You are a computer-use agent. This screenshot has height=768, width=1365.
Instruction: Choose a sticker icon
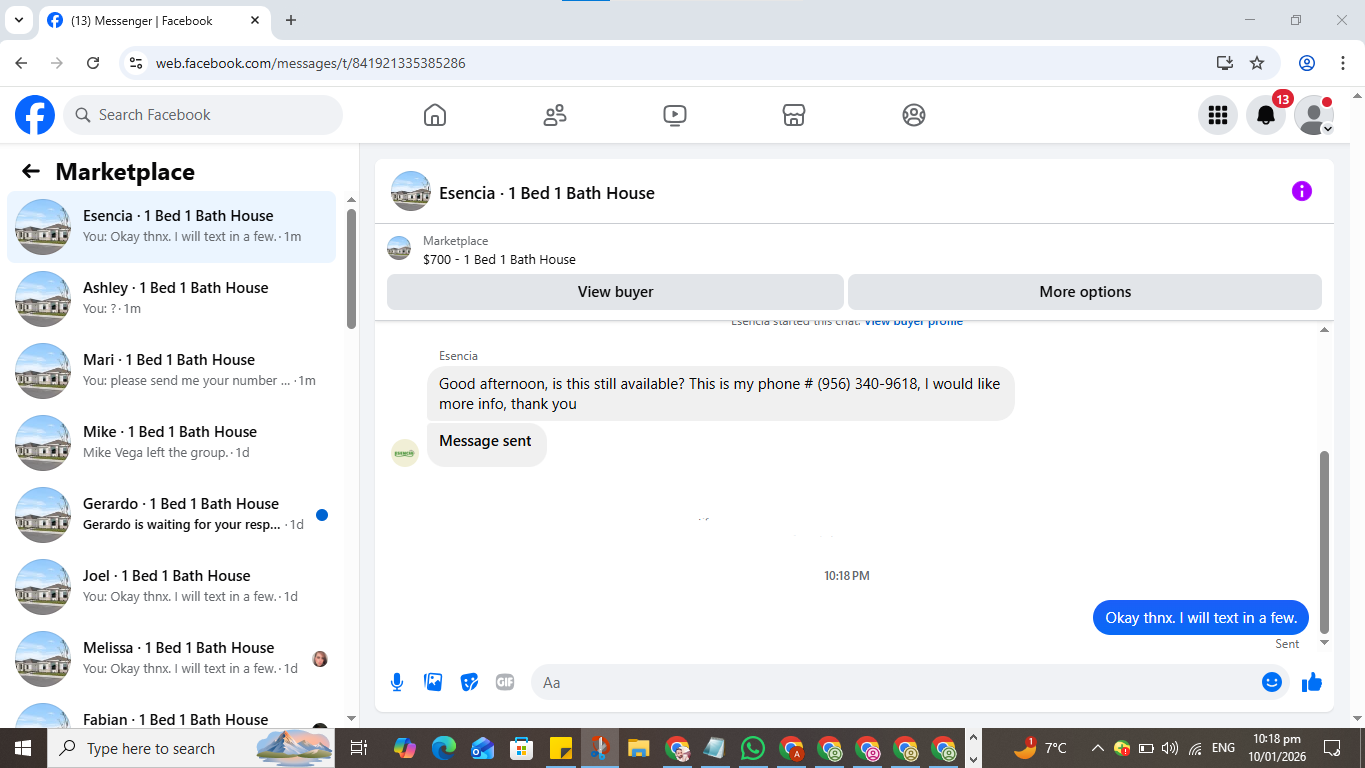click(469, 682)
